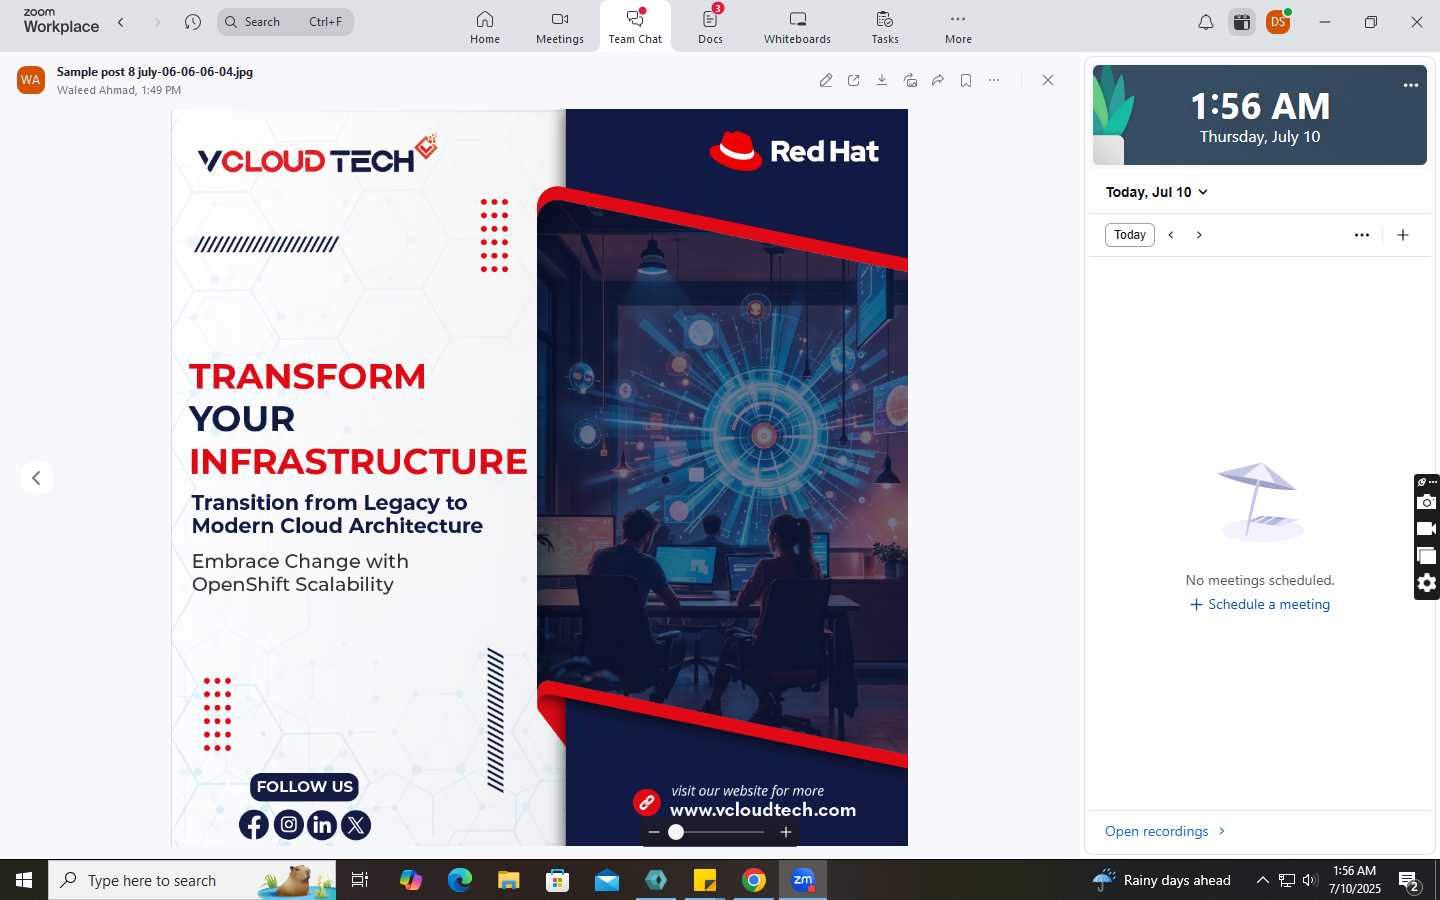Open more options for the image viewer

tap(994, 80)
